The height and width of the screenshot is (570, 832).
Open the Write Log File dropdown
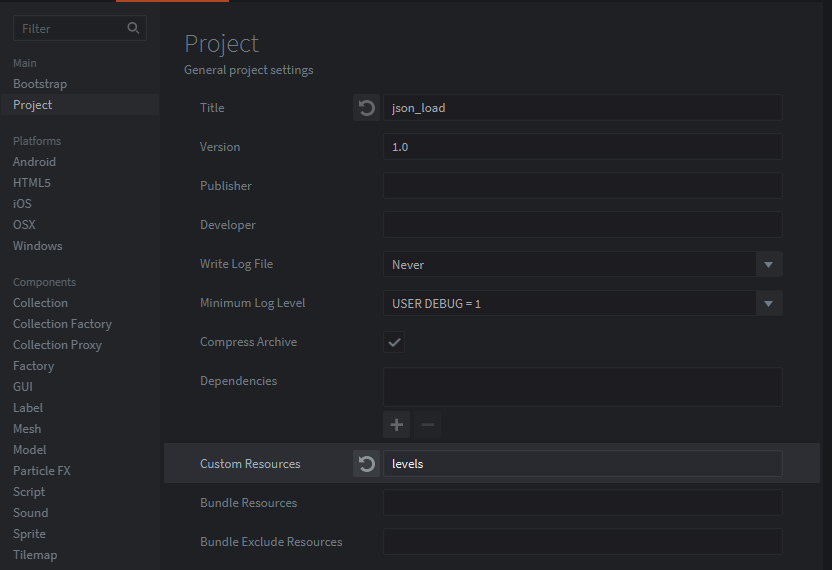tap(768, 265)
